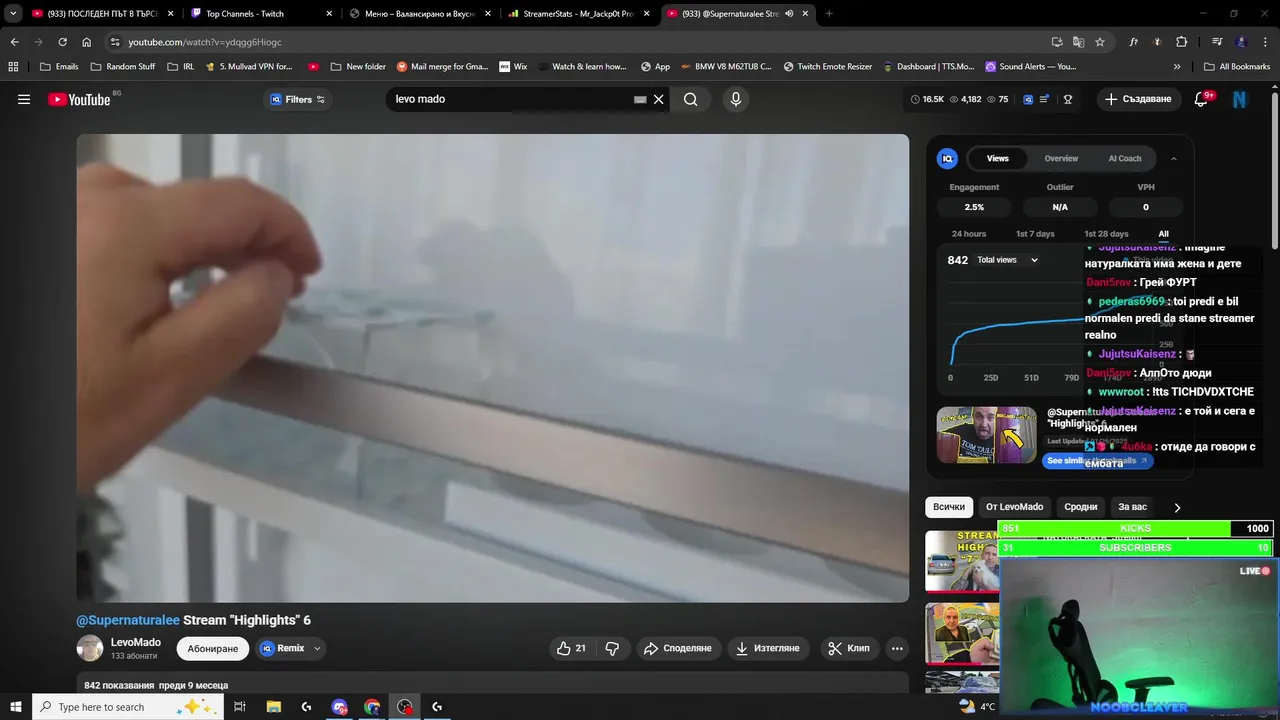The image size is (1280, 720).
Task: Open the vidIQ Filters button
Action: (298, 99)
